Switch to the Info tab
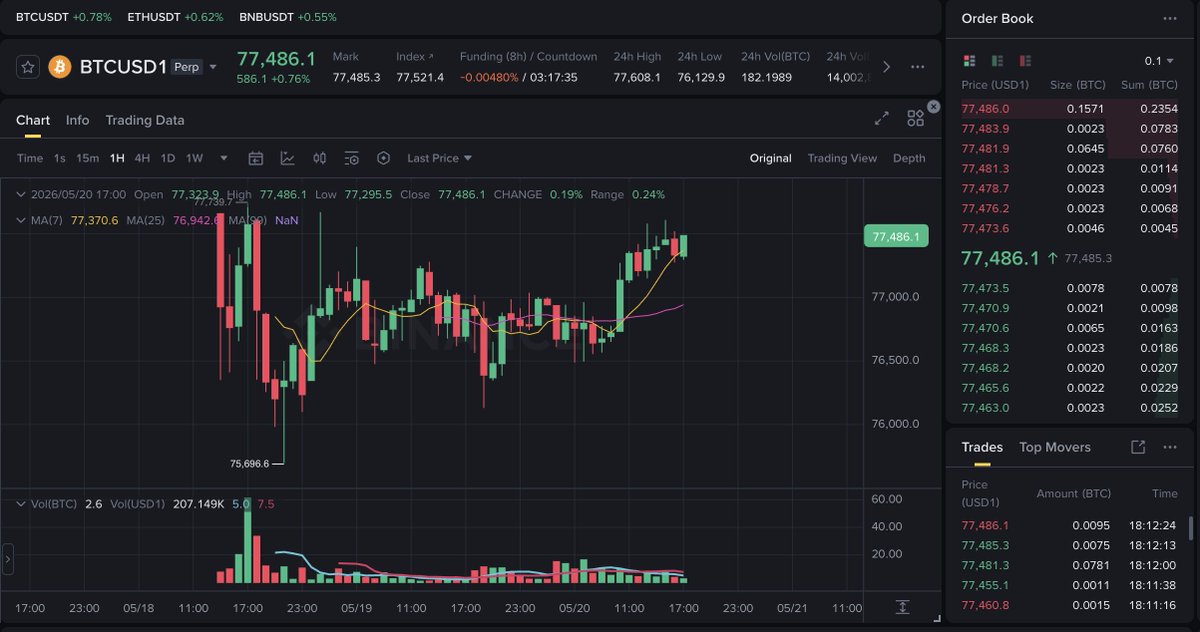 77,120
